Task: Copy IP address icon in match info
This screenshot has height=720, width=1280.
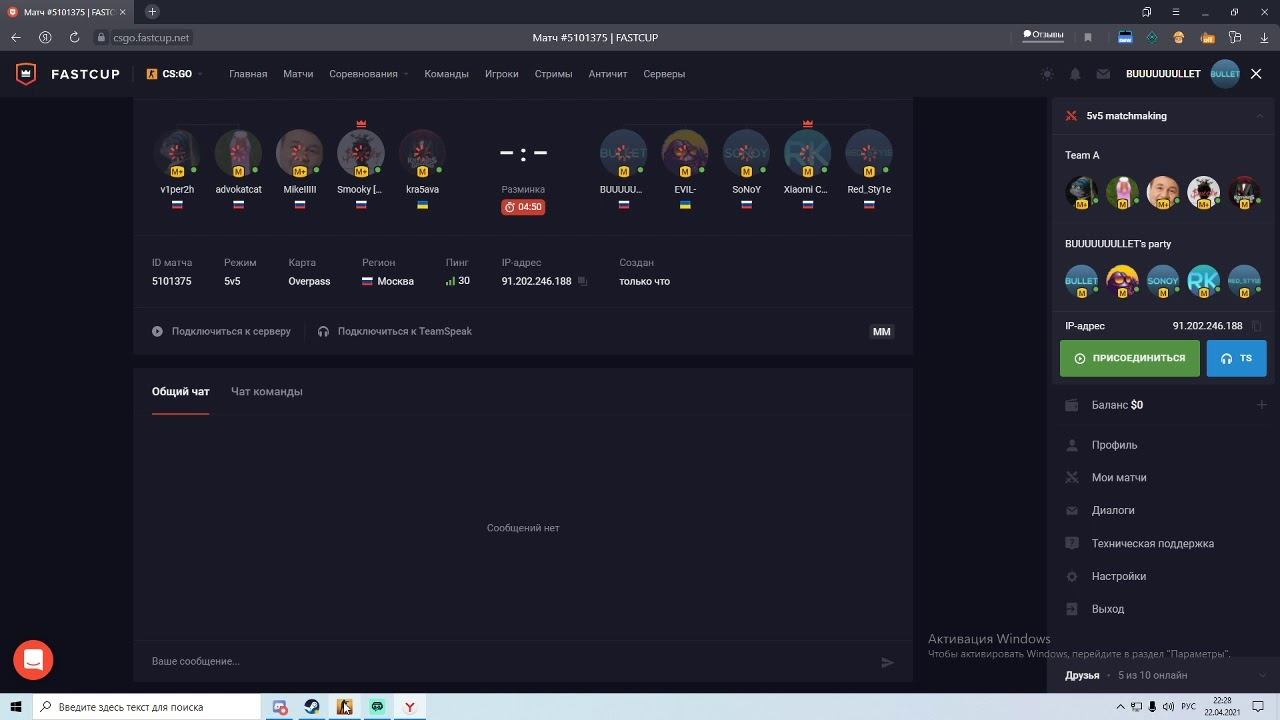Action: (583, 282)
